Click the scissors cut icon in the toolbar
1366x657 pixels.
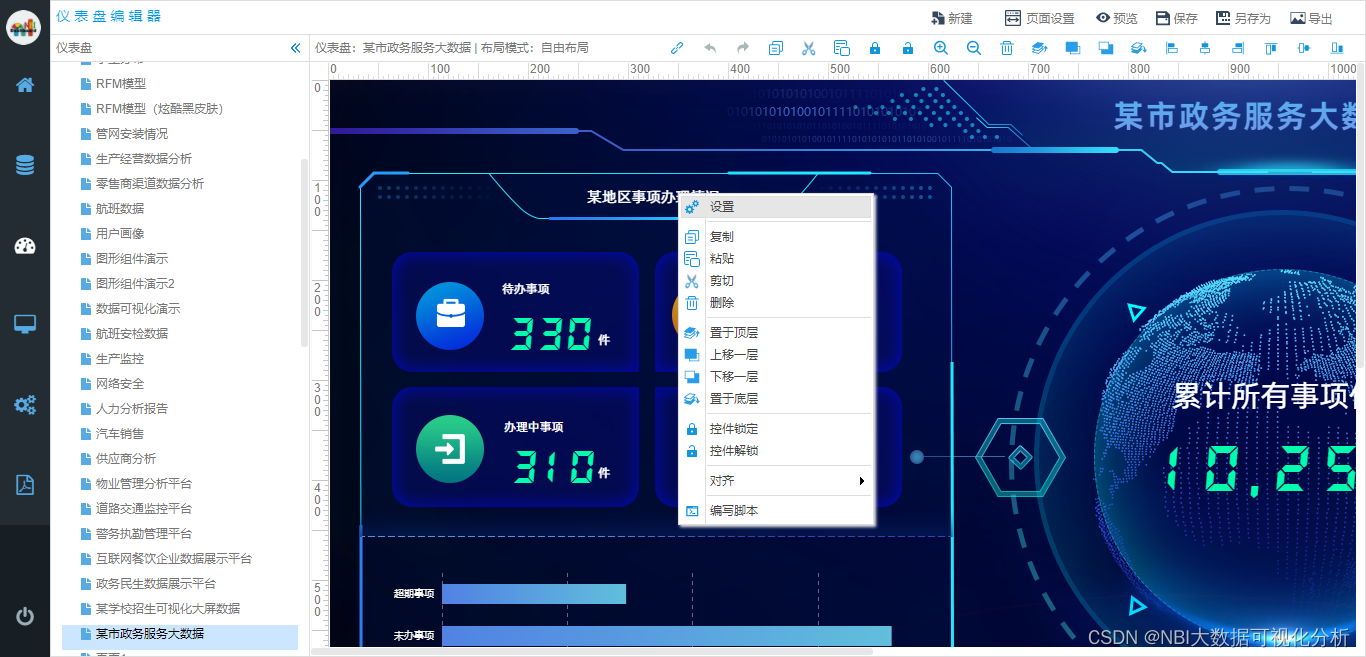pyautogui.click(x=809, y=47)
